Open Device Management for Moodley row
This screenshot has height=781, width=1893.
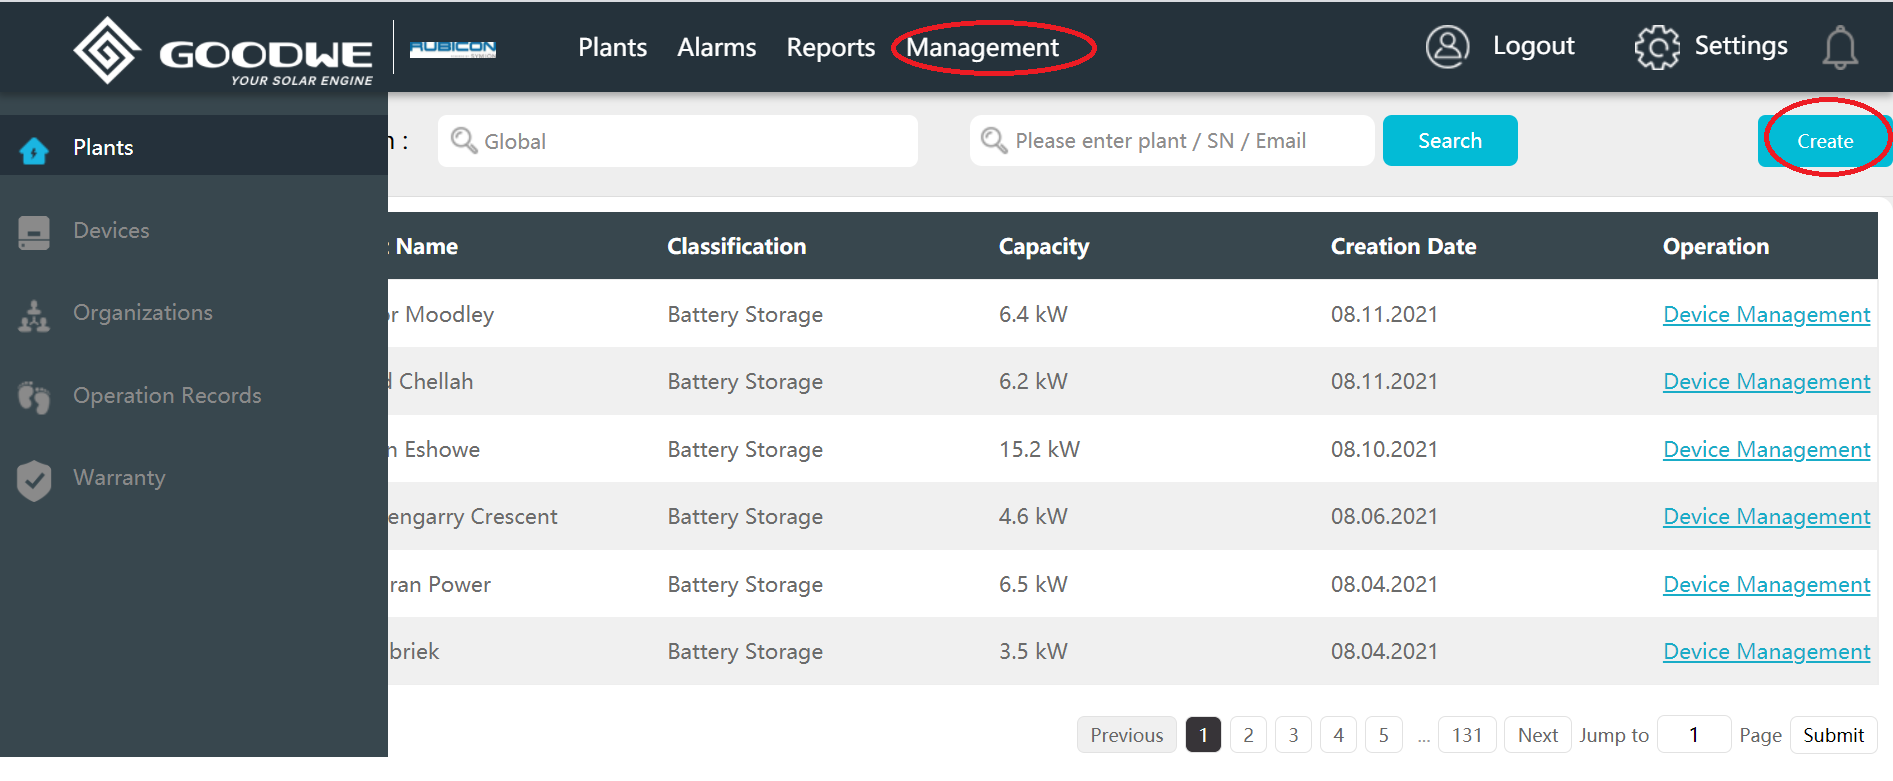click(1766, 315)
